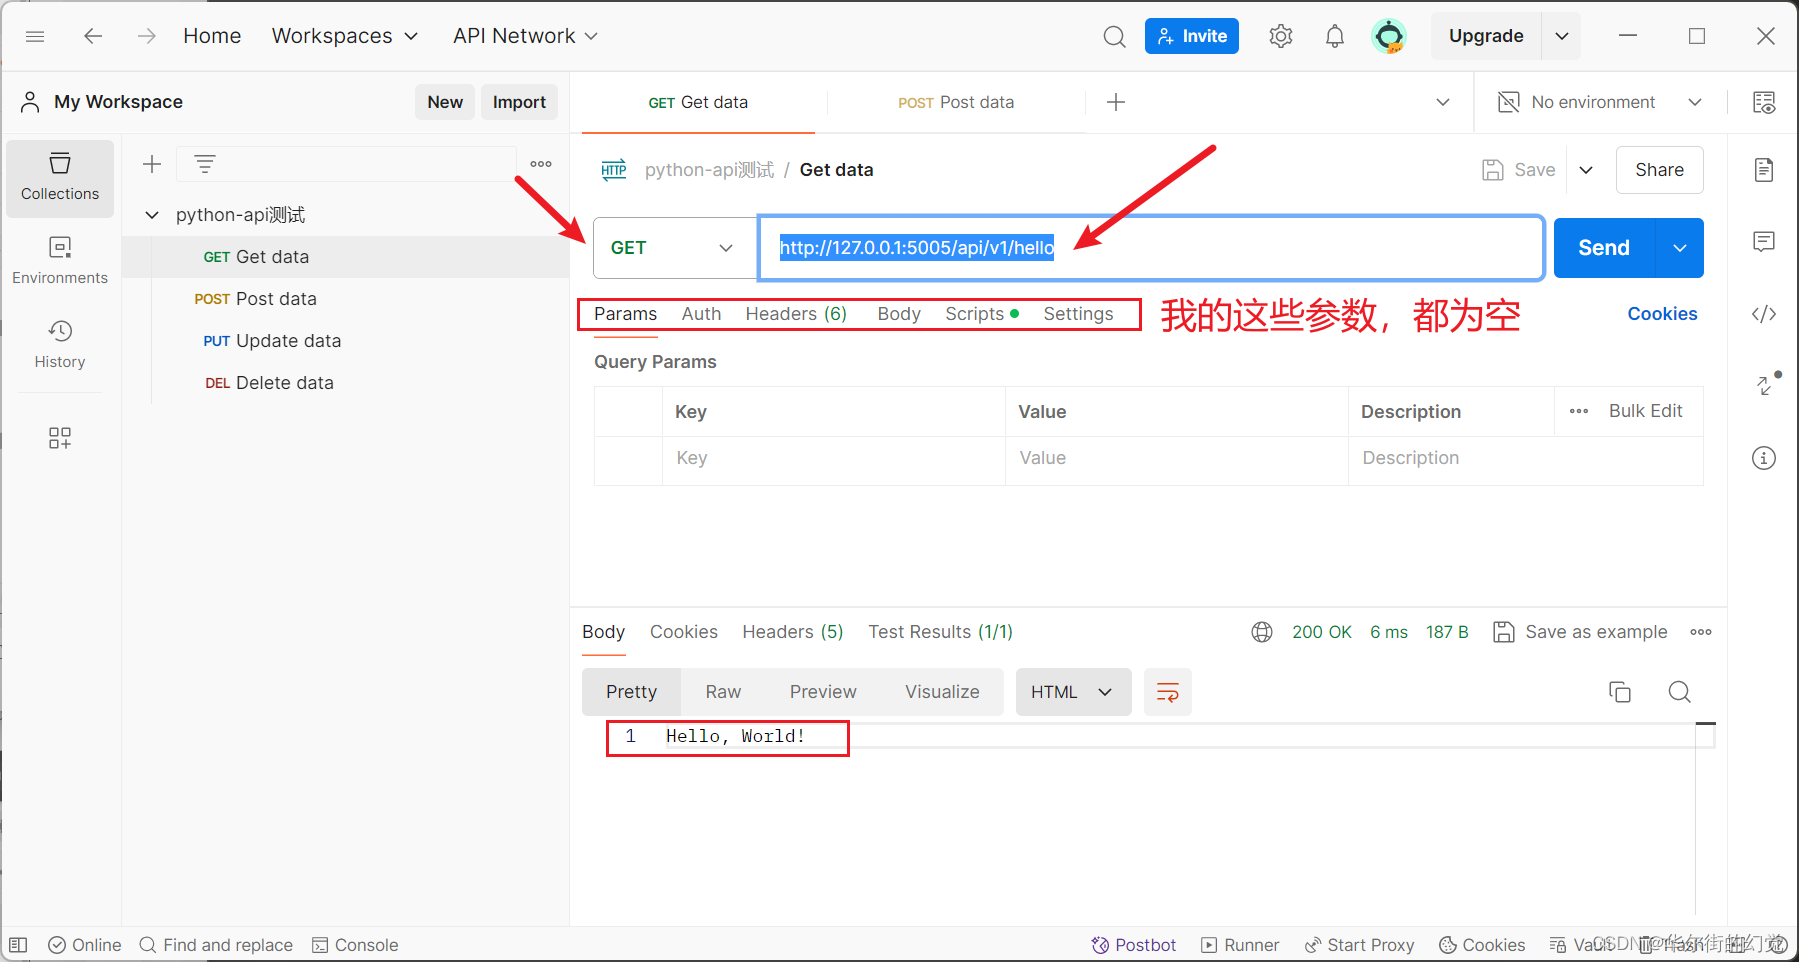Click the query param Key field
Image resolution: width=1799 pixels, height=962 pixels.
click(x=833, y=458)
